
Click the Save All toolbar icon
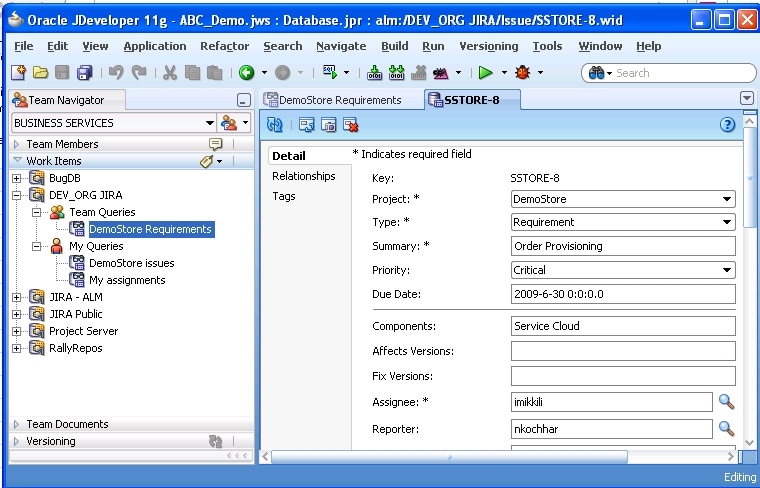pyautogui.click(x=85, y=73)
